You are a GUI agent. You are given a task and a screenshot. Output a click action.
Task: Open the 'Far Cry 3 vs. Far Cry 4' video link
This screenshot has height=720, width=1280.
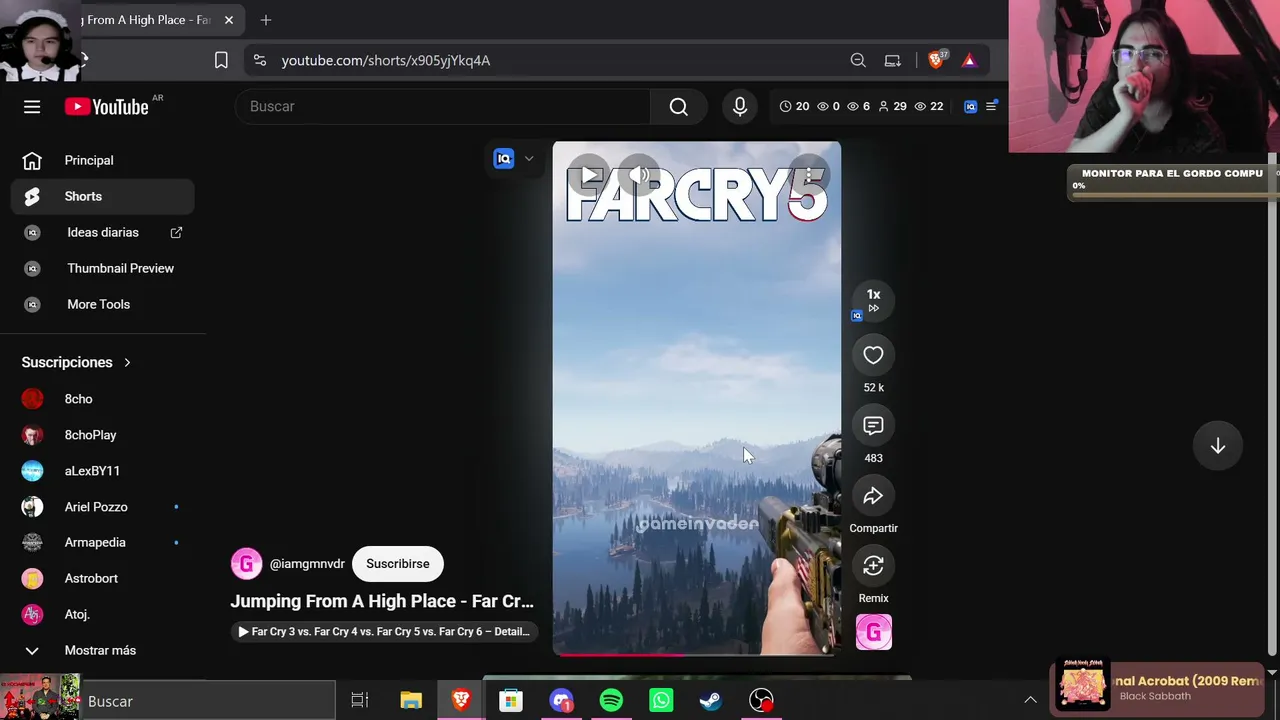384,632
